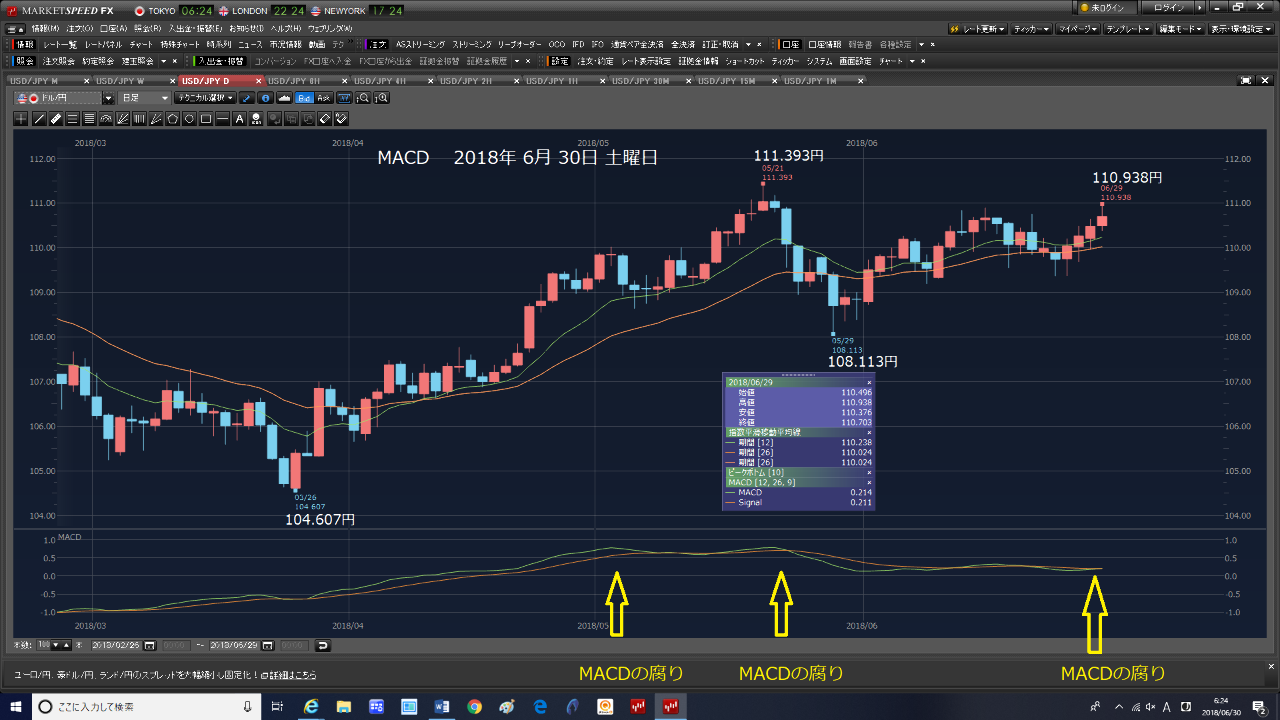Toggle the chart information (i) button
Viewport: 1280px width, 720px height.
(x=265, y=98)
